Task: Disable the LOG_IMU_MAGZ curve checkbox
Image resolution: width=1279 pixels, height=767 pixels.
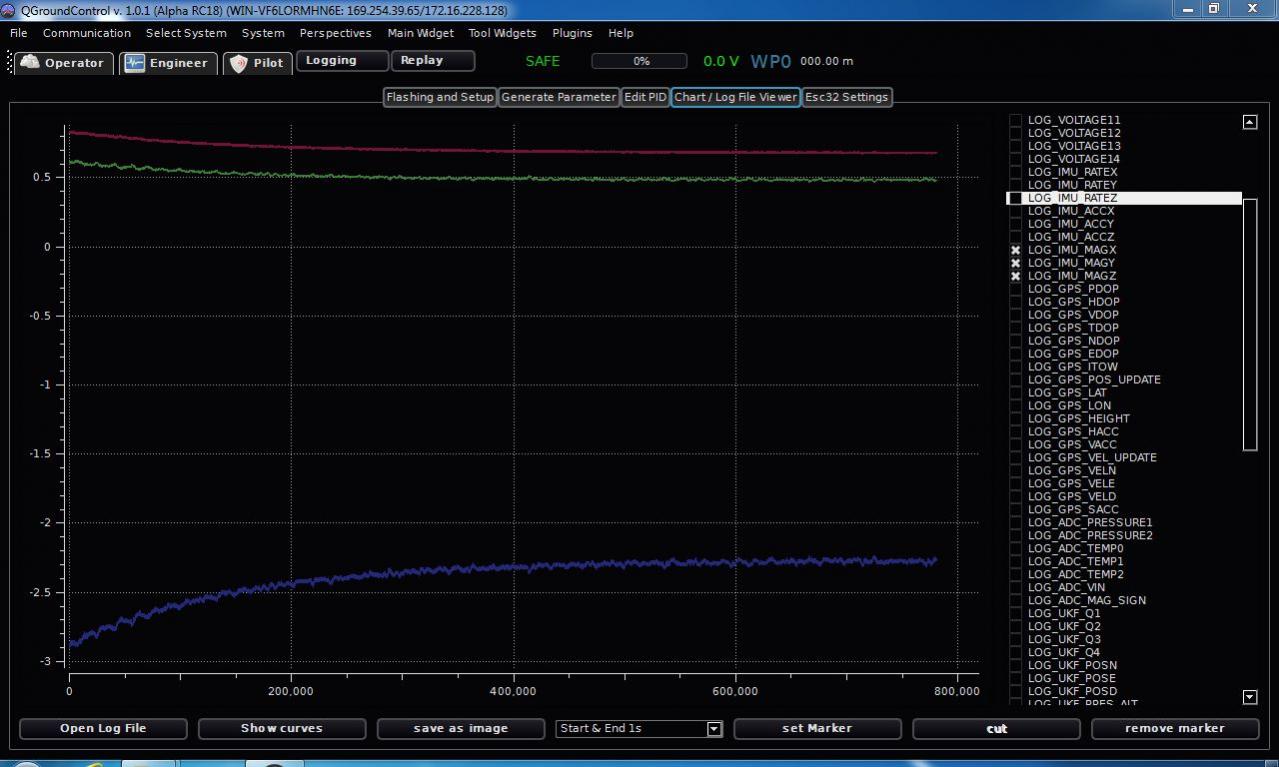Action: point(1016,276)
